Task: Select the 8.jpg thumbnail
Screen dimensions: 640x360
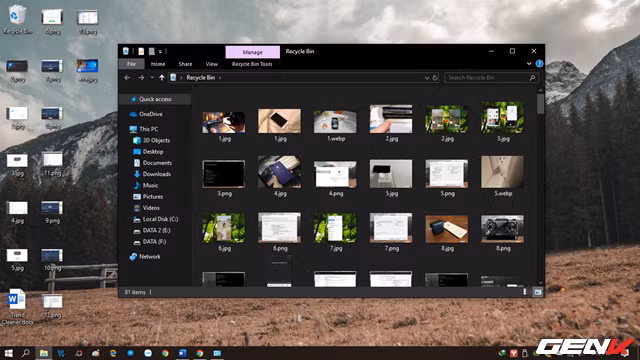Action: (447, 233)
